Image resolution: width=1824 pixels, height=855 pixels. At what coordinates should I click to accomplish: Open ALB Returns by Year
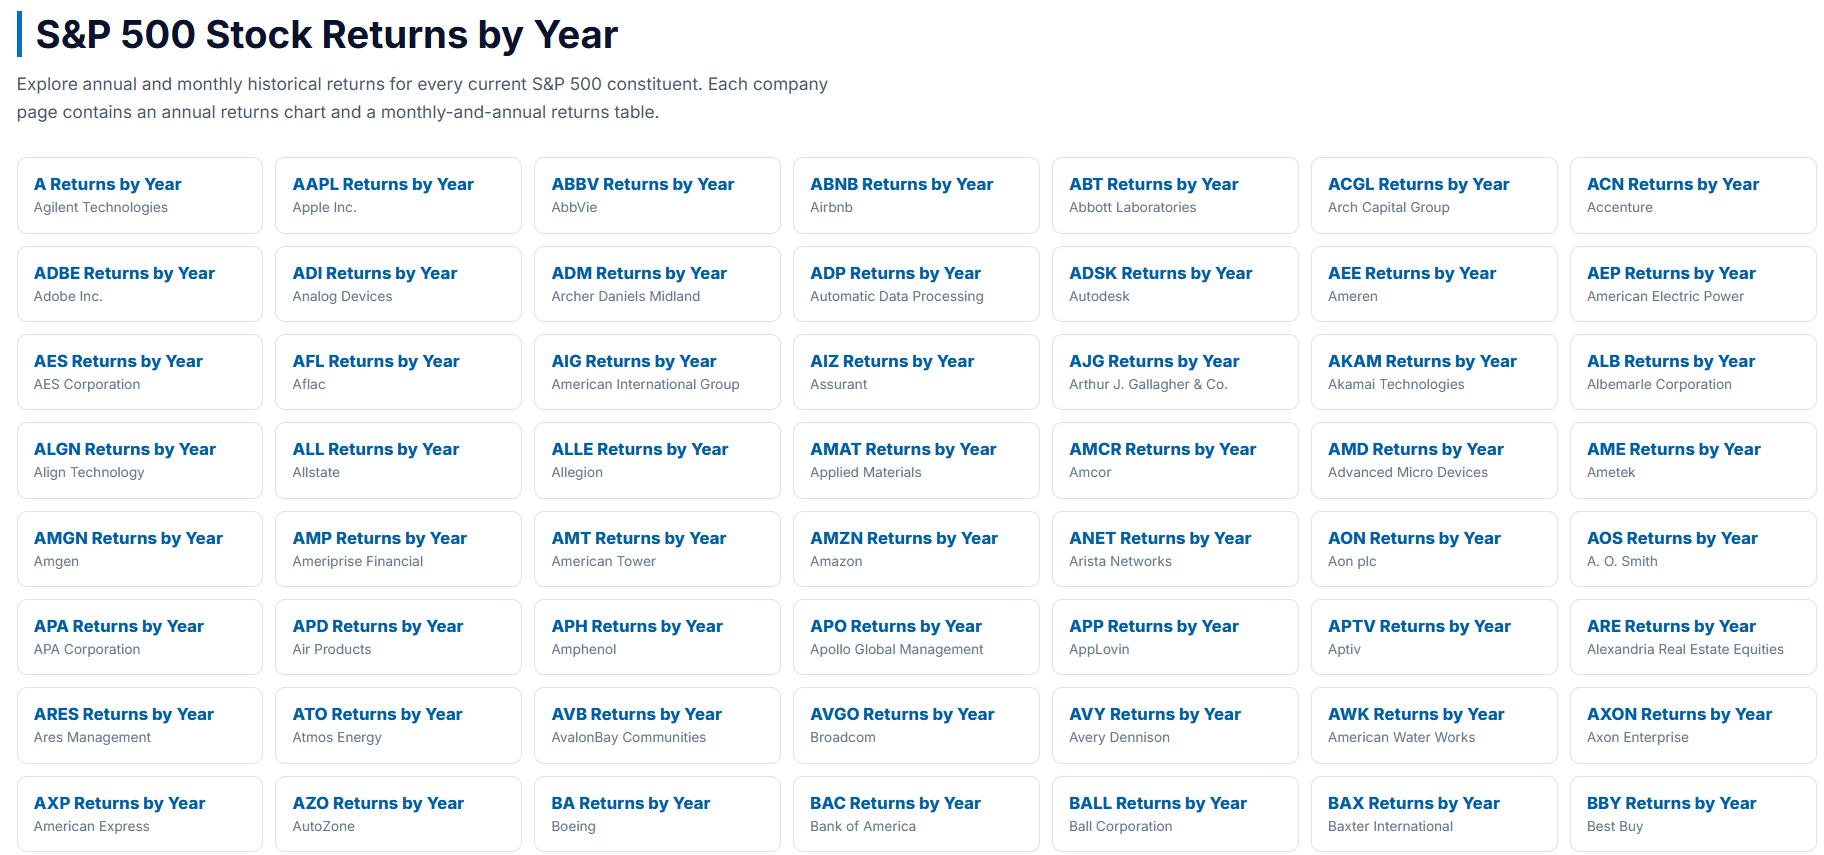(x=1693, y=372)
